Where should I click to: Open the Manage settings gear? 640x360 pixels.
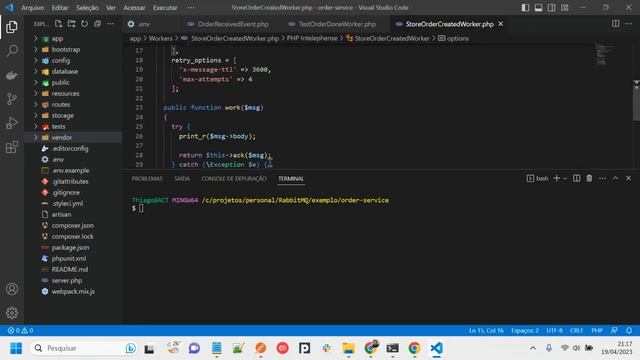(12, 313)
